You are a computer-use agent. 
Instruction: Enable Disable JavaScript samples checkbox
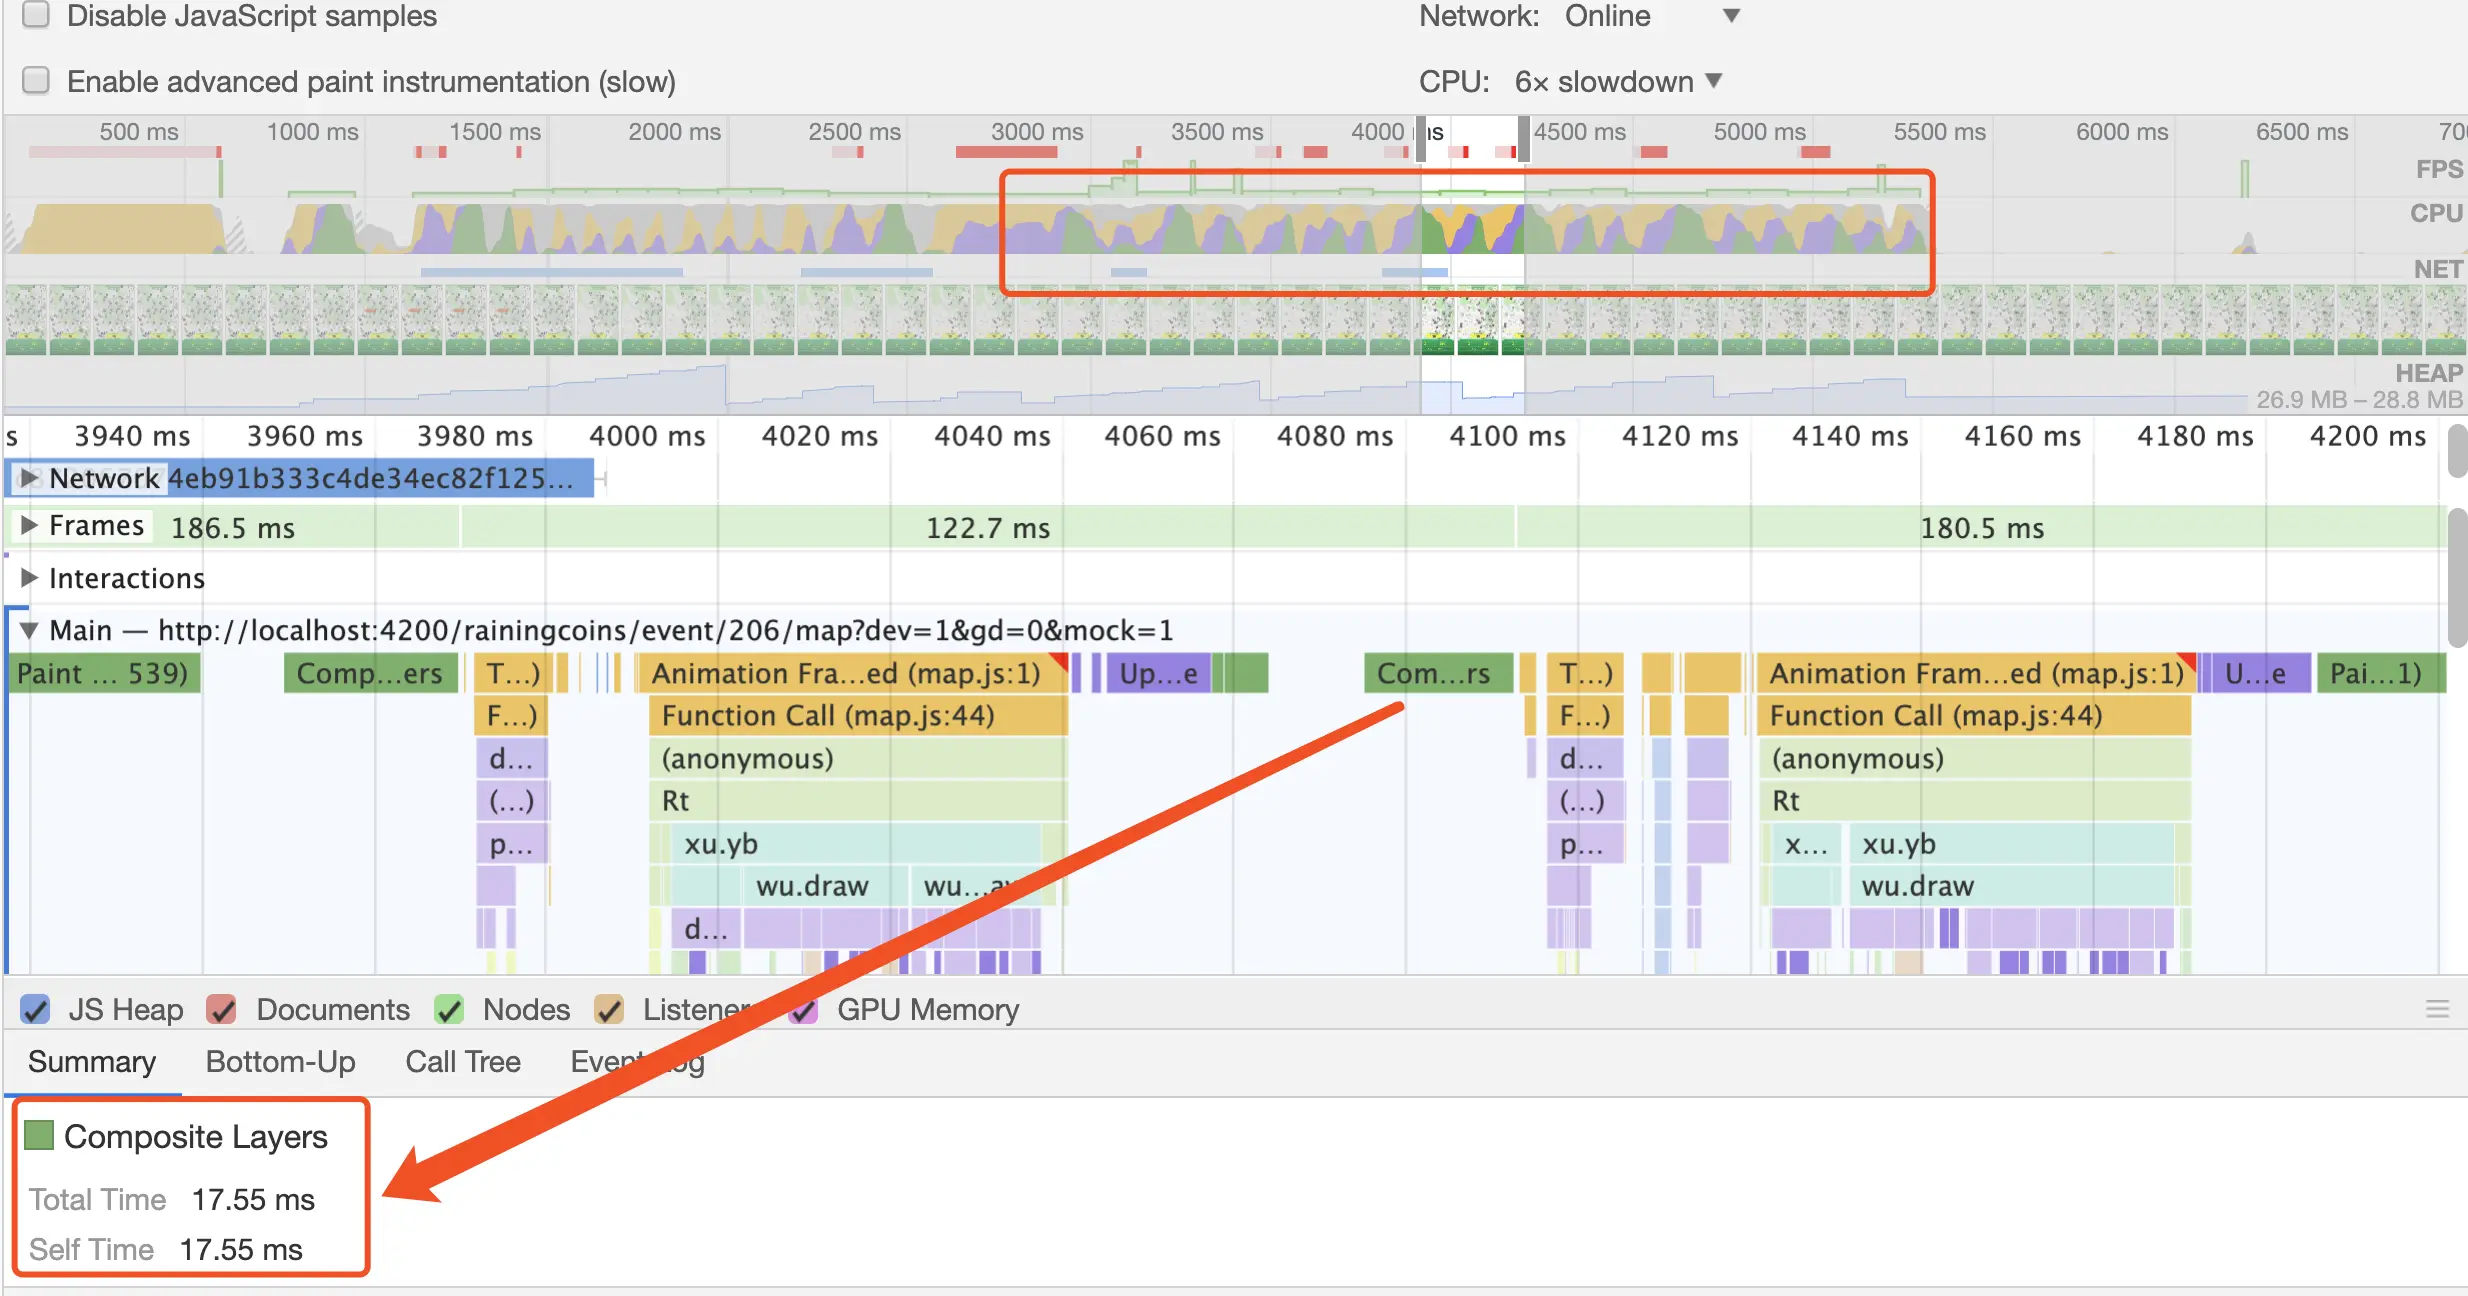pyautogui.click(x=36, y=15)
